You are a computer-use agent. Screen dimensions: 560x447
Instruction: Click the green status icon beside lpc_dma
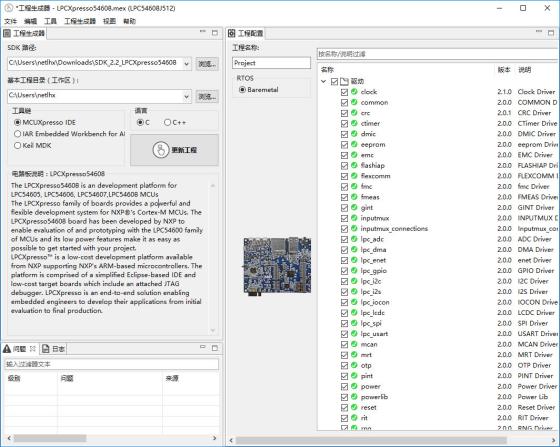click(x=354, y=249)
